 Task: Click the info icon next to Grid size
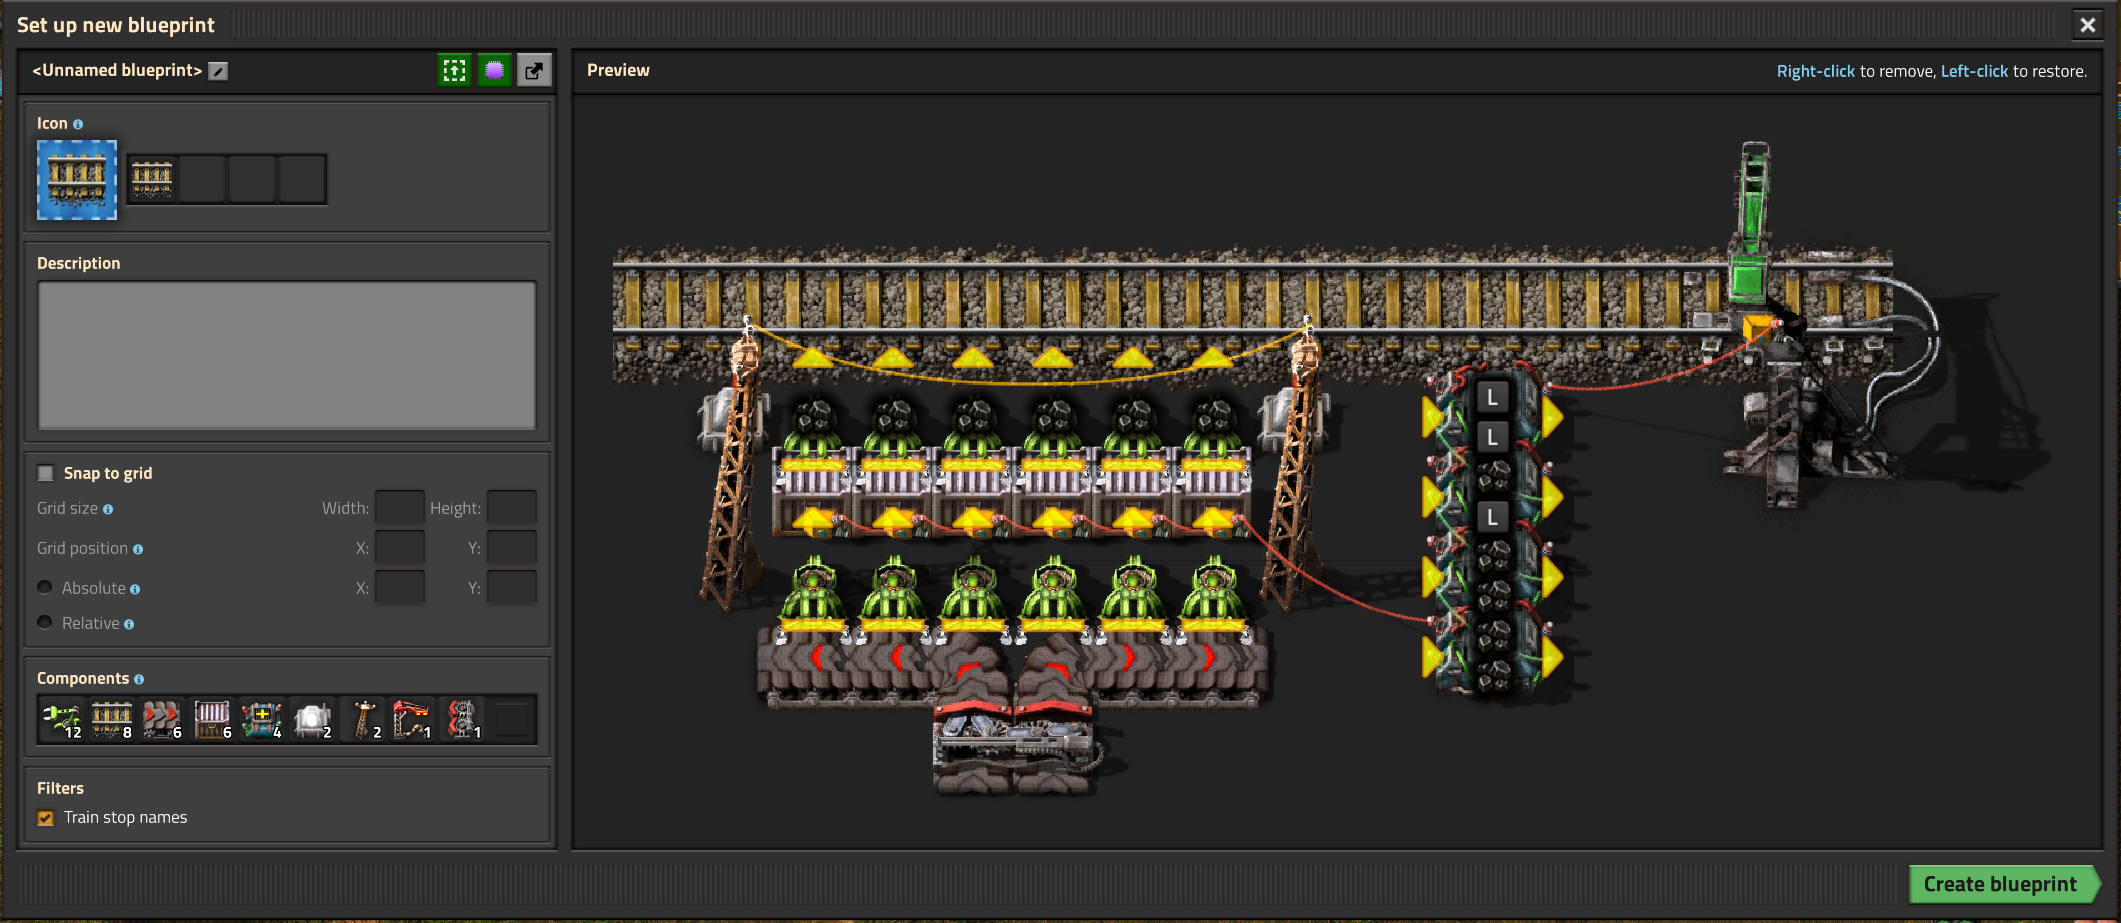point(108,509)
